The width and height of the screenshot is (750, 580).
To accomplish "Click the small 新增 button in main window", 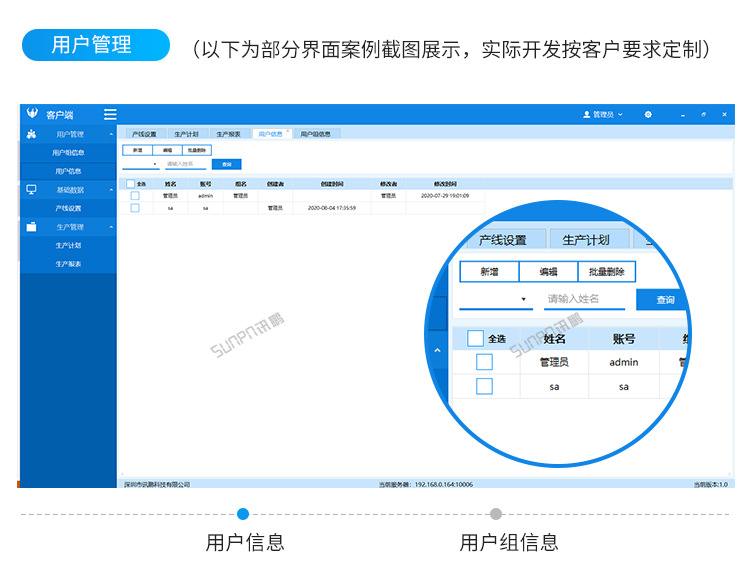I will tap(137, 150).
